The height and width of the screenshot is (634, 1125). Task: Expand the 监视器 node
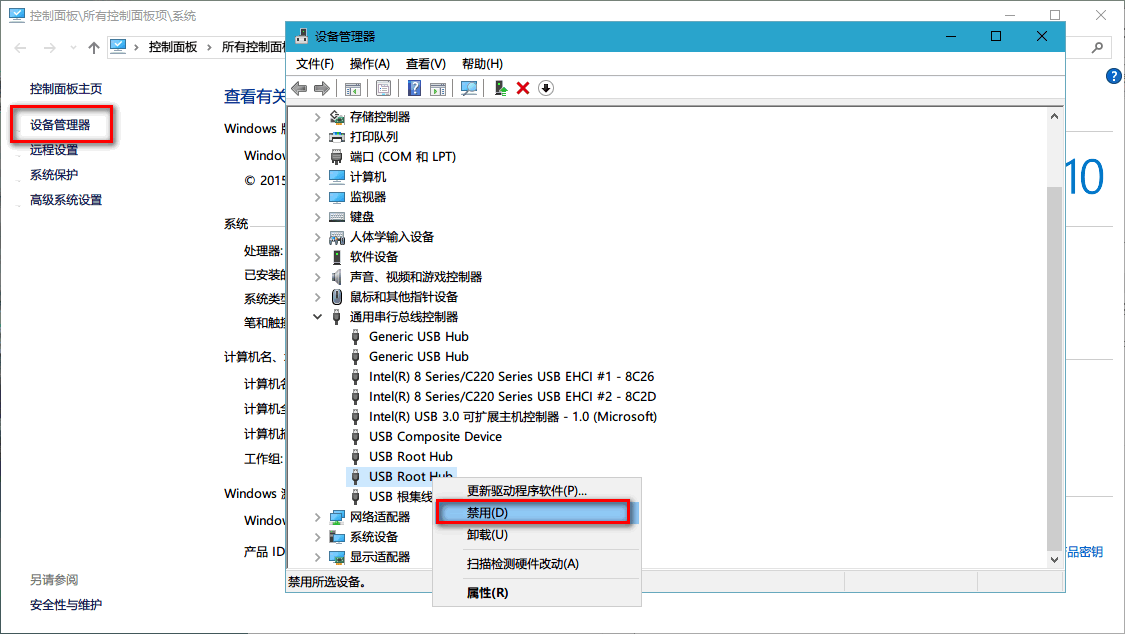[x=317, y=197]
